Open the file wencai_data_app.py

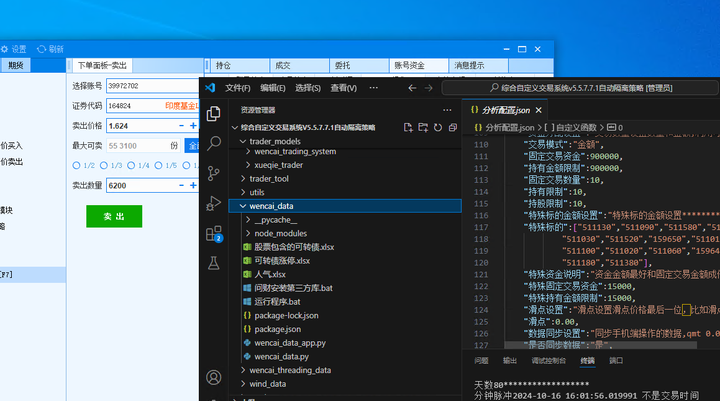290,343
